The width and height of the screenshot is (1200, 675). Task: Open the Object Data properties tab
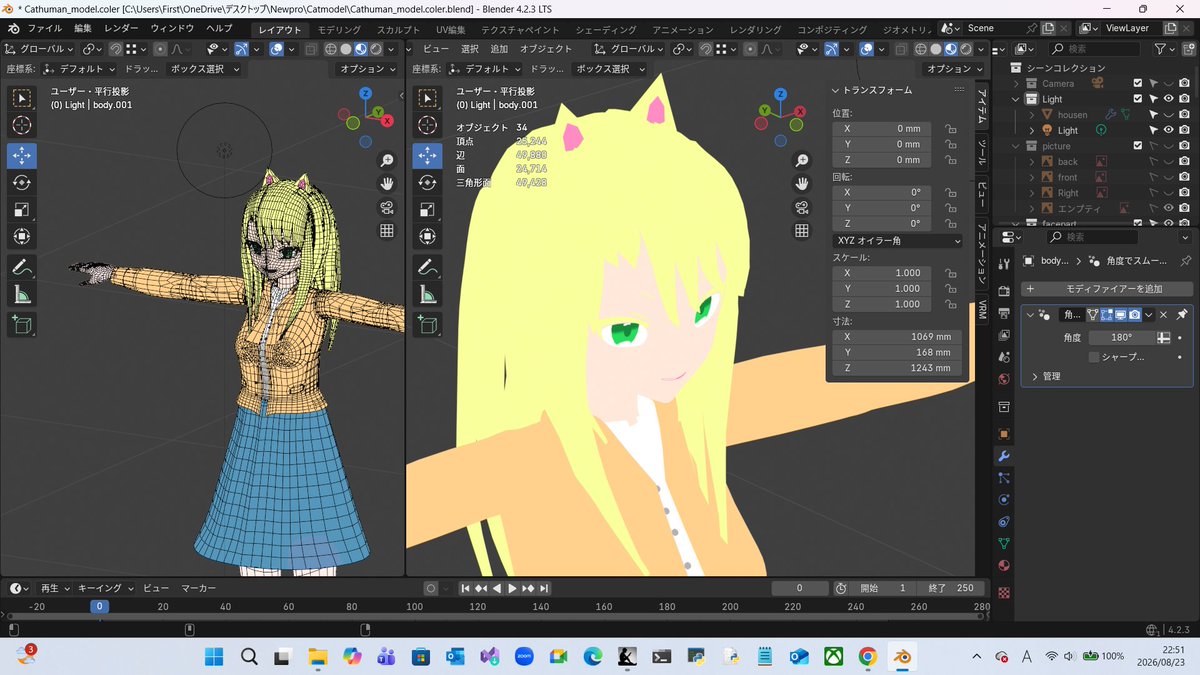1004,544
